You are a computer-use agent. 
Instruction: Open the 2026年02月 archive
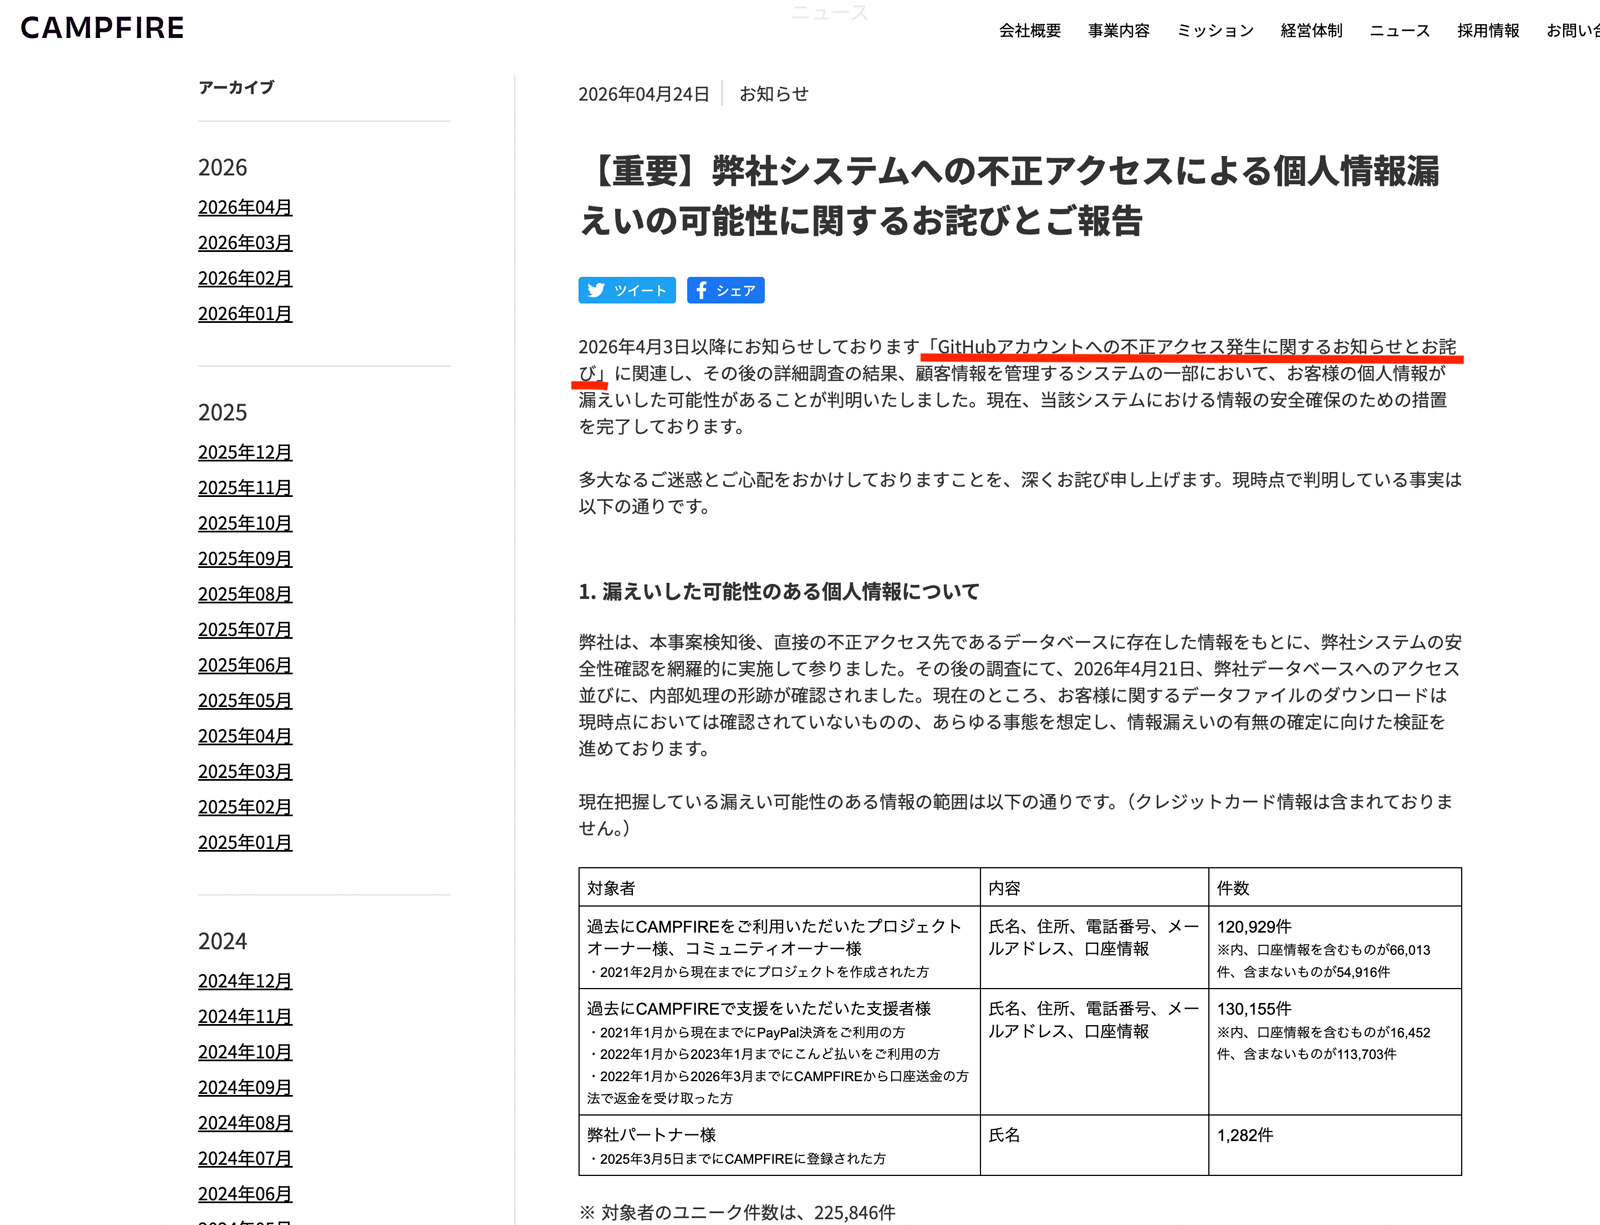245,278
